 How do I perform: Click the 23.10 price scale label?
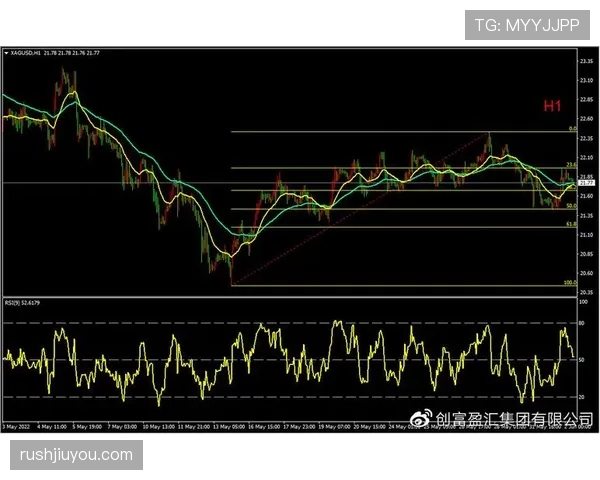[x=586, y=80]
